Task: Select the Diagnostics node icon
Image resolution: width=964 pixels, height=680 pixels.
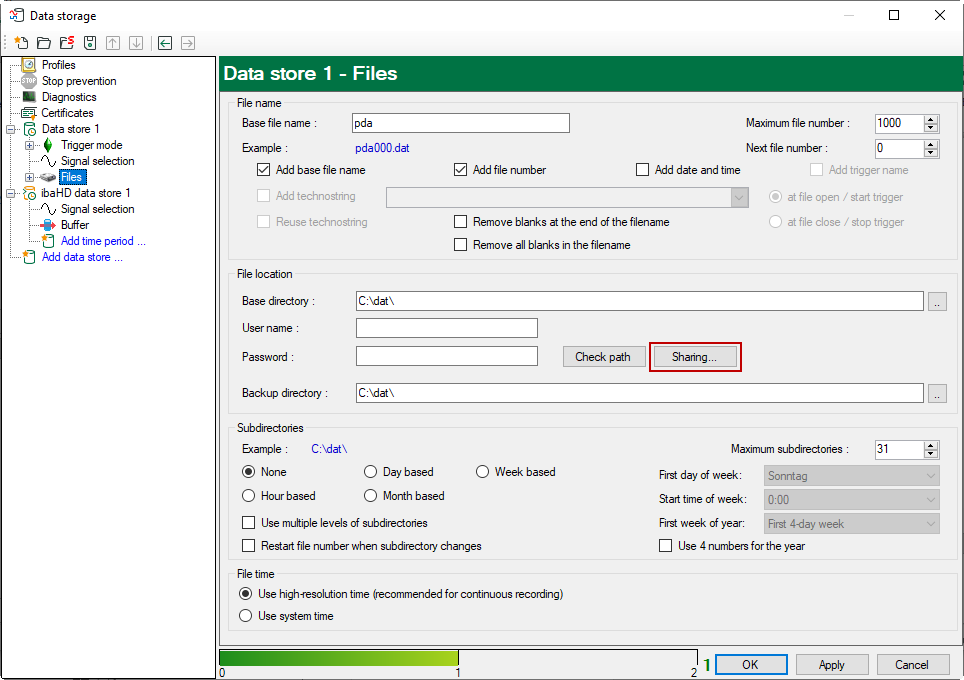Action: 29,97
